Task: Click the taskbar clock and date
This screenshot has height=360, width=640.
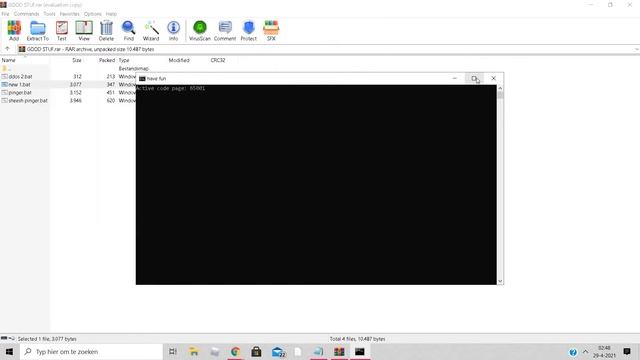Action: [x=604, y=352]
